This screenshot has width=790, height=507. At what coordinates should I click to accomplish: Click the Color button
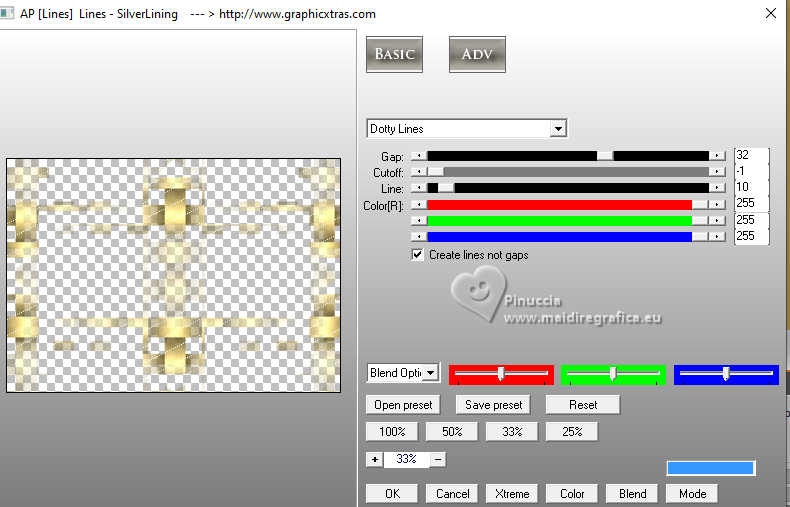[x=572, y=493]
